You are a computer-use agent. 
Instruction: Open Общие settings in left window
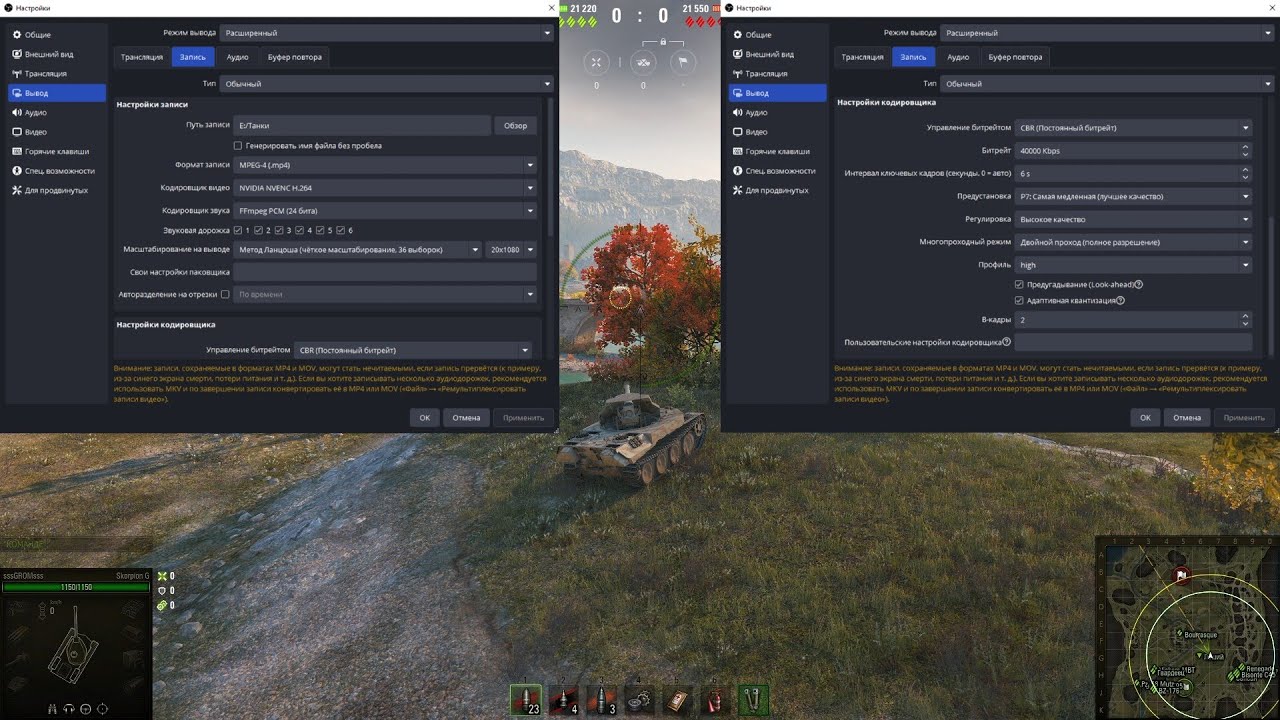pyautogui.click(x=57, y=35)
